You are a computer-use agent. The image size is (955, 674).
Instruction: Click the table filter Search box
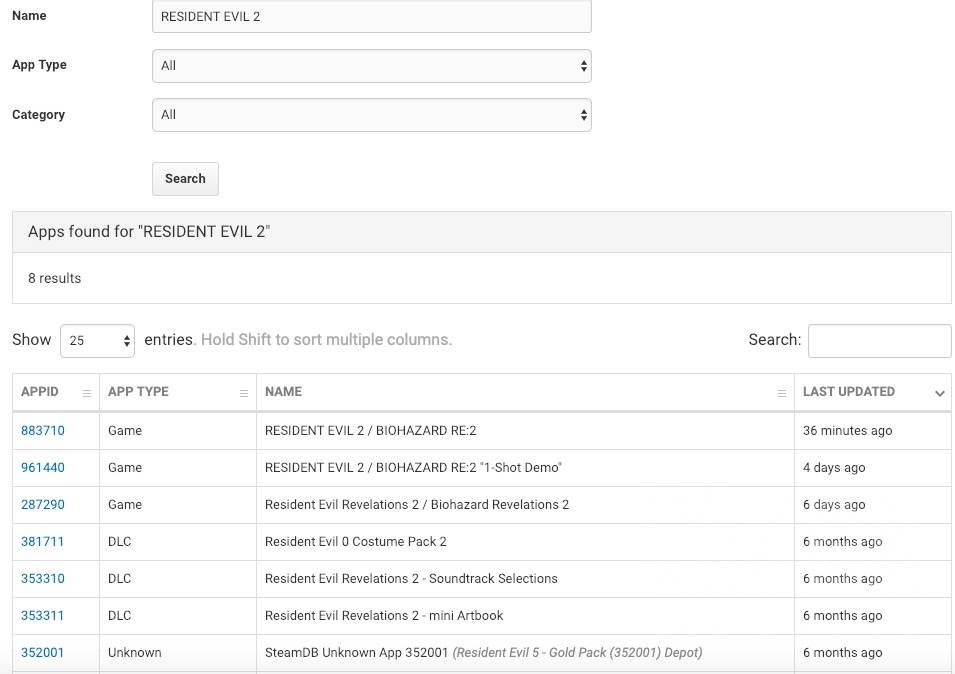point(879,340)
